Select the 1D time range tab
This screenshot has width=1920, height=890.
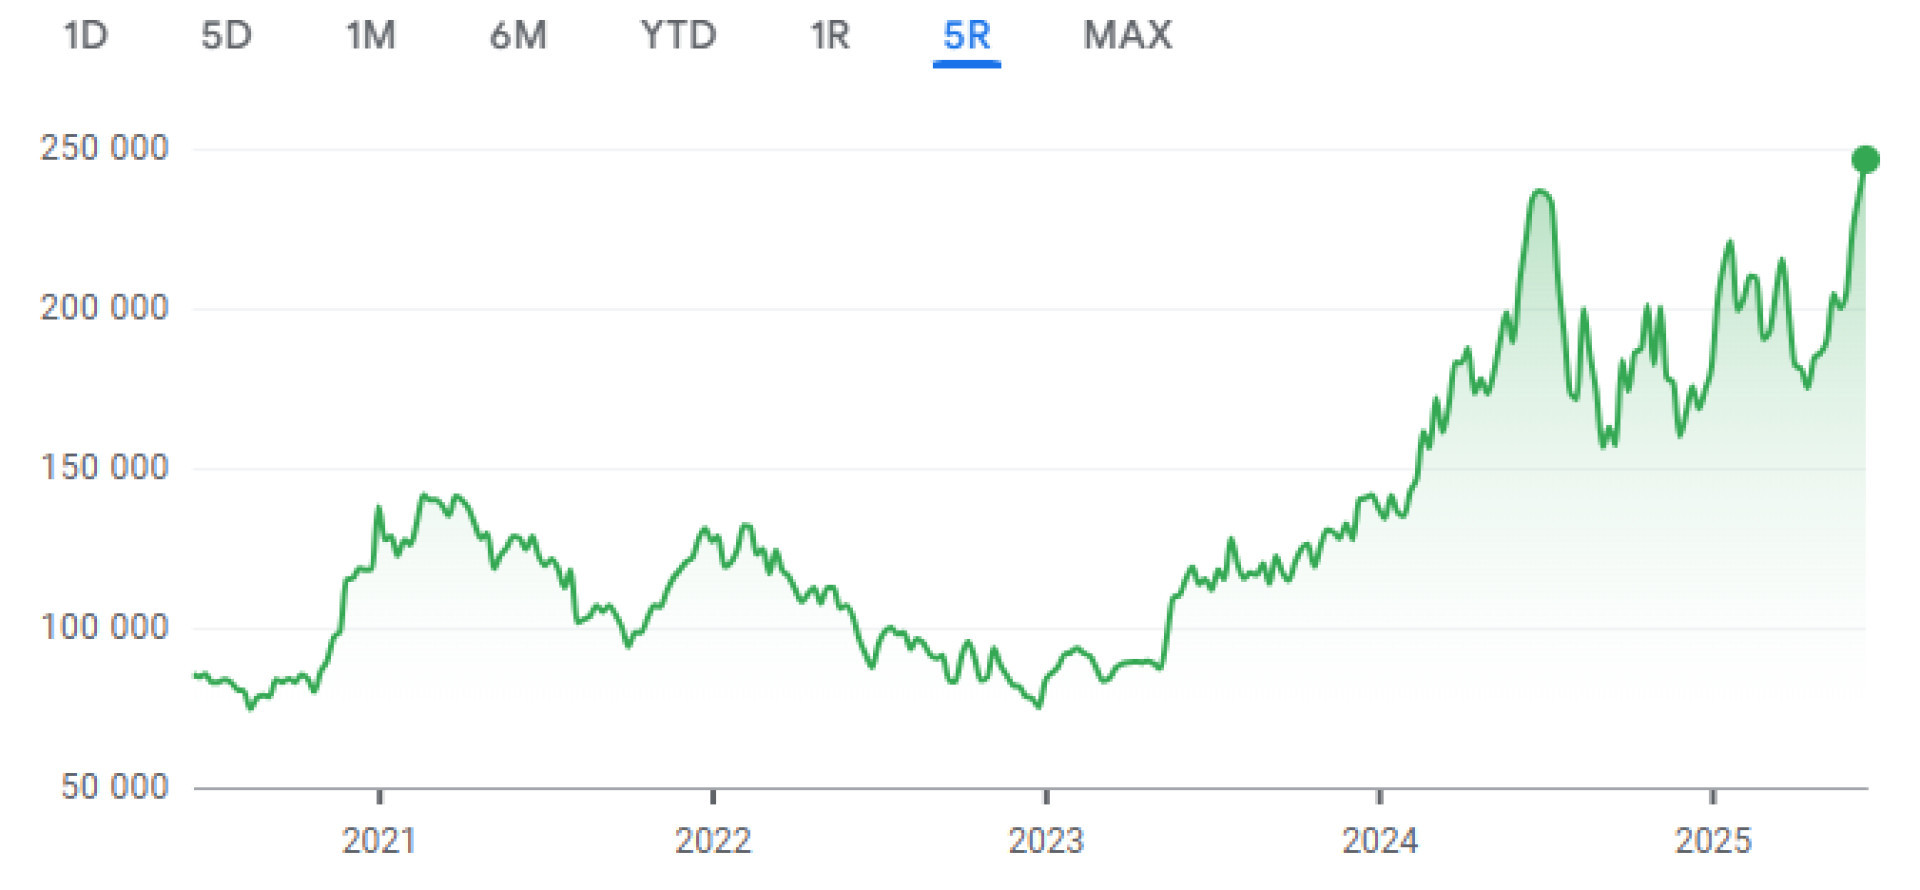click(85, 36)
